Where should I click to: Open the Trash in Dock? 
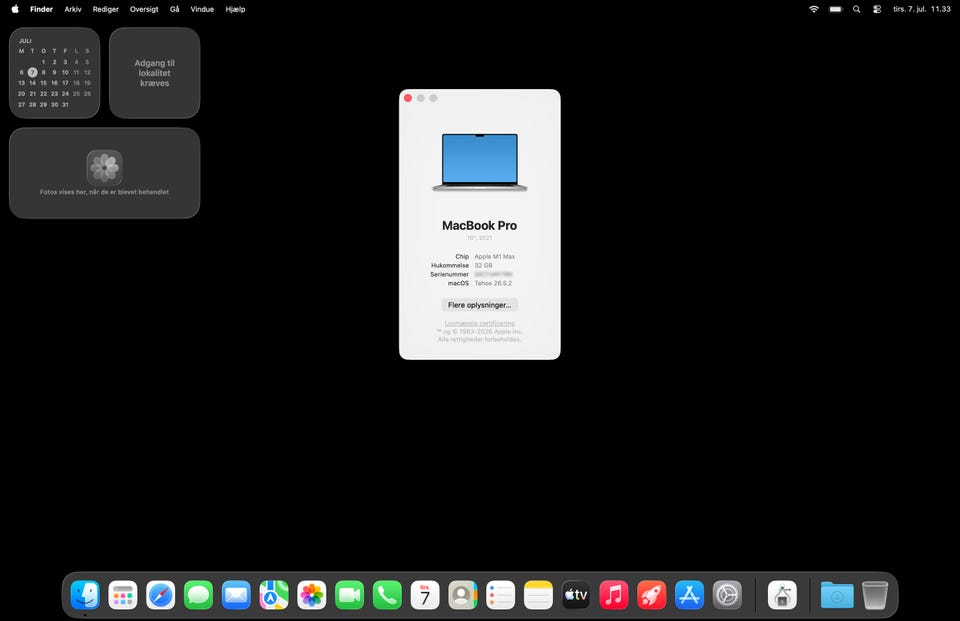pyautogui.click(x=875, y=595)
